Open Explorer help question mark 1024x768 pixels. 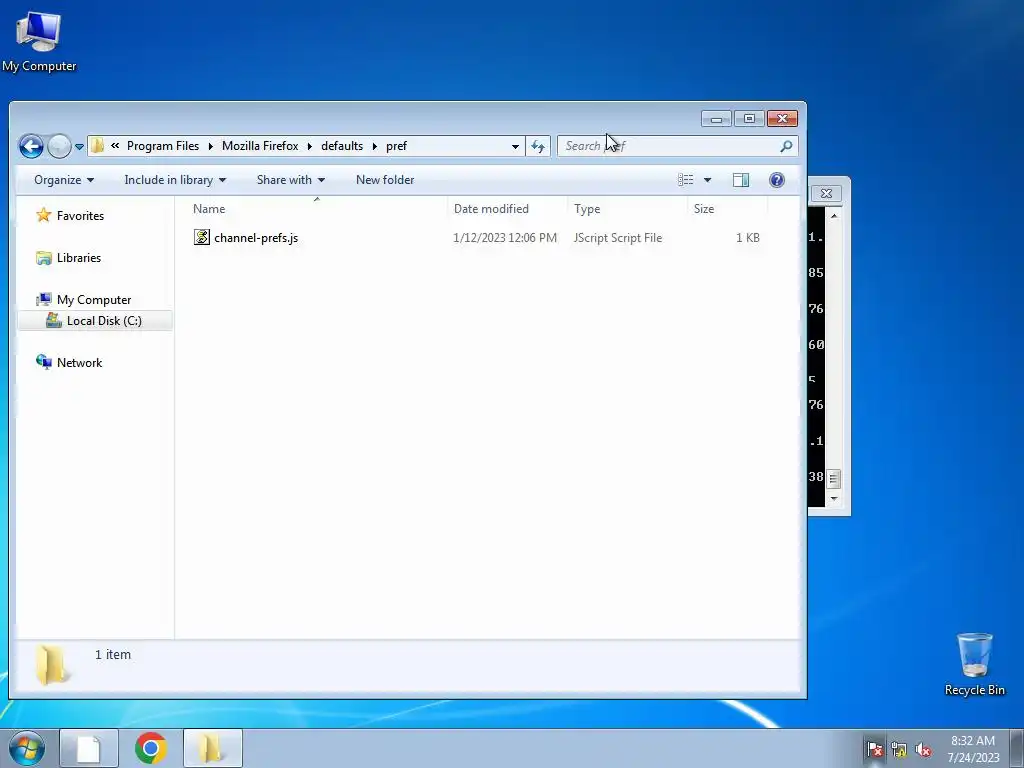(x=776, y=180)
